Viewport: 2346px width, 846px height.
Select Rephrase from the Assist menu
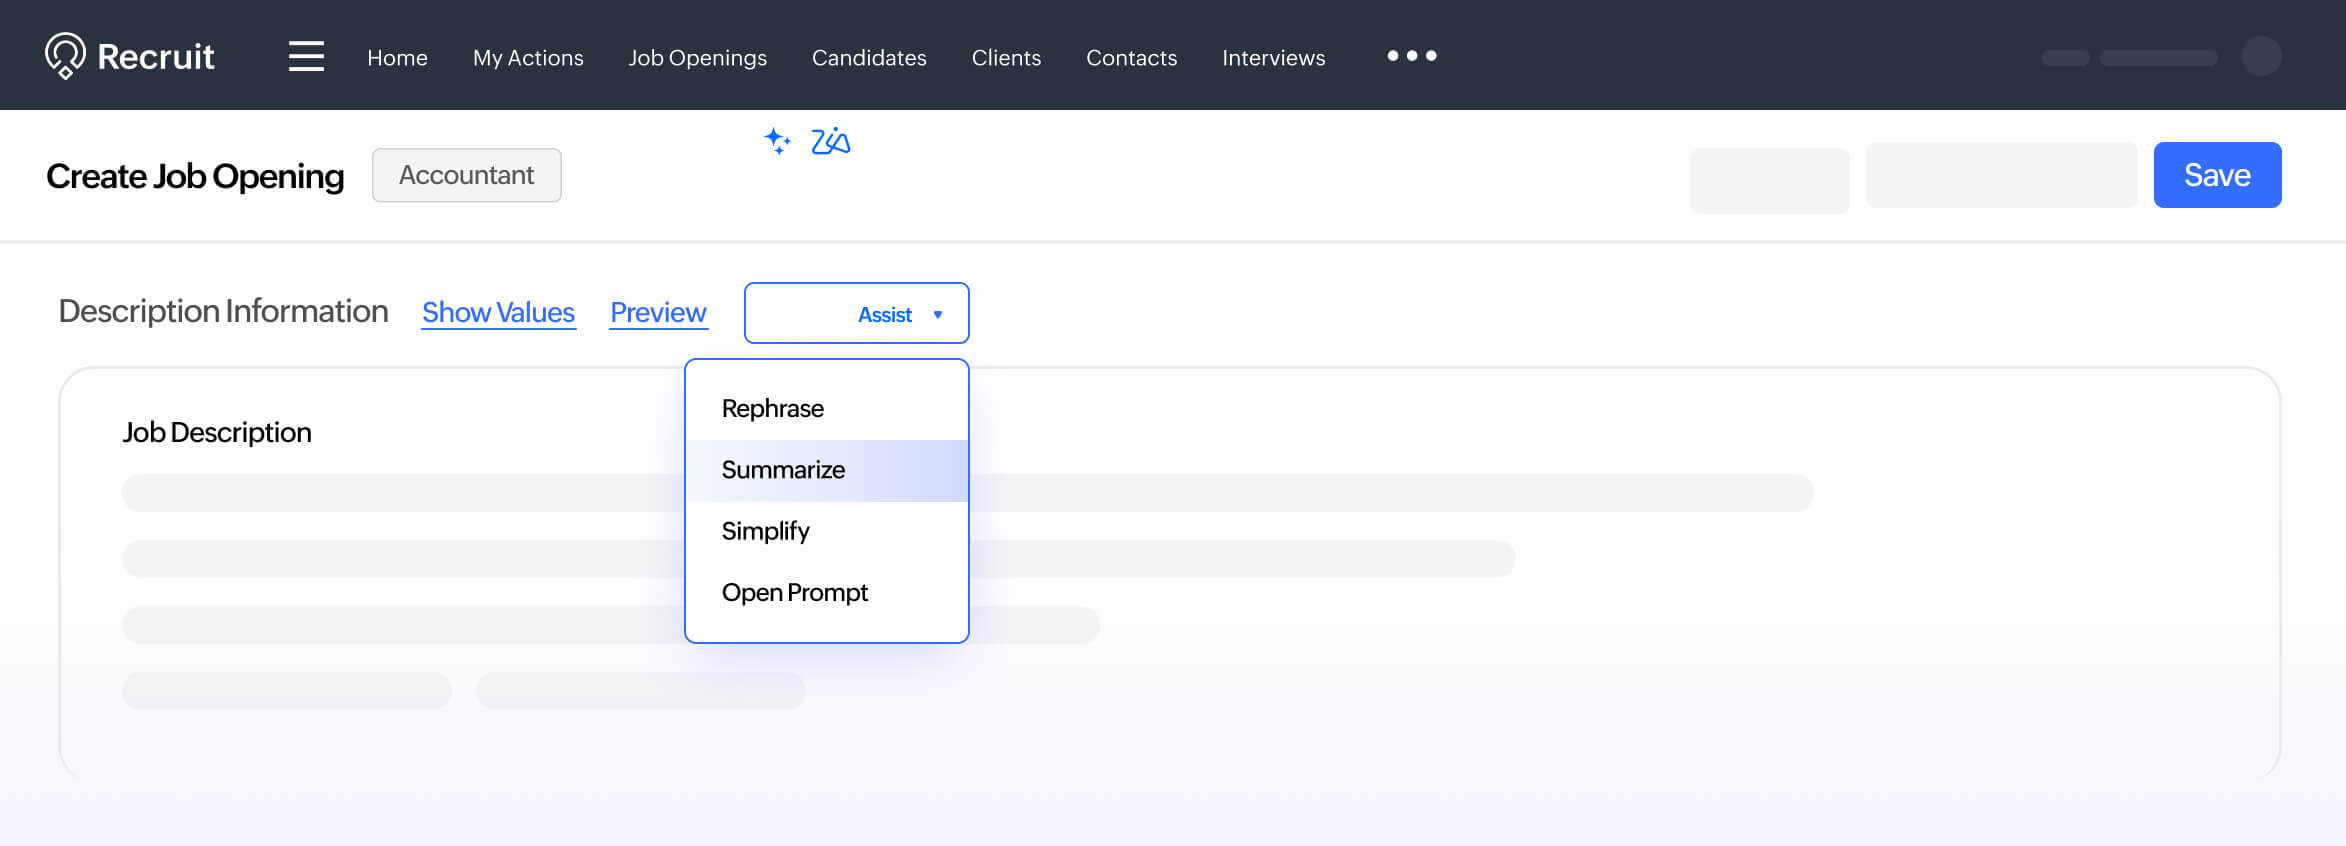(773, 409)
